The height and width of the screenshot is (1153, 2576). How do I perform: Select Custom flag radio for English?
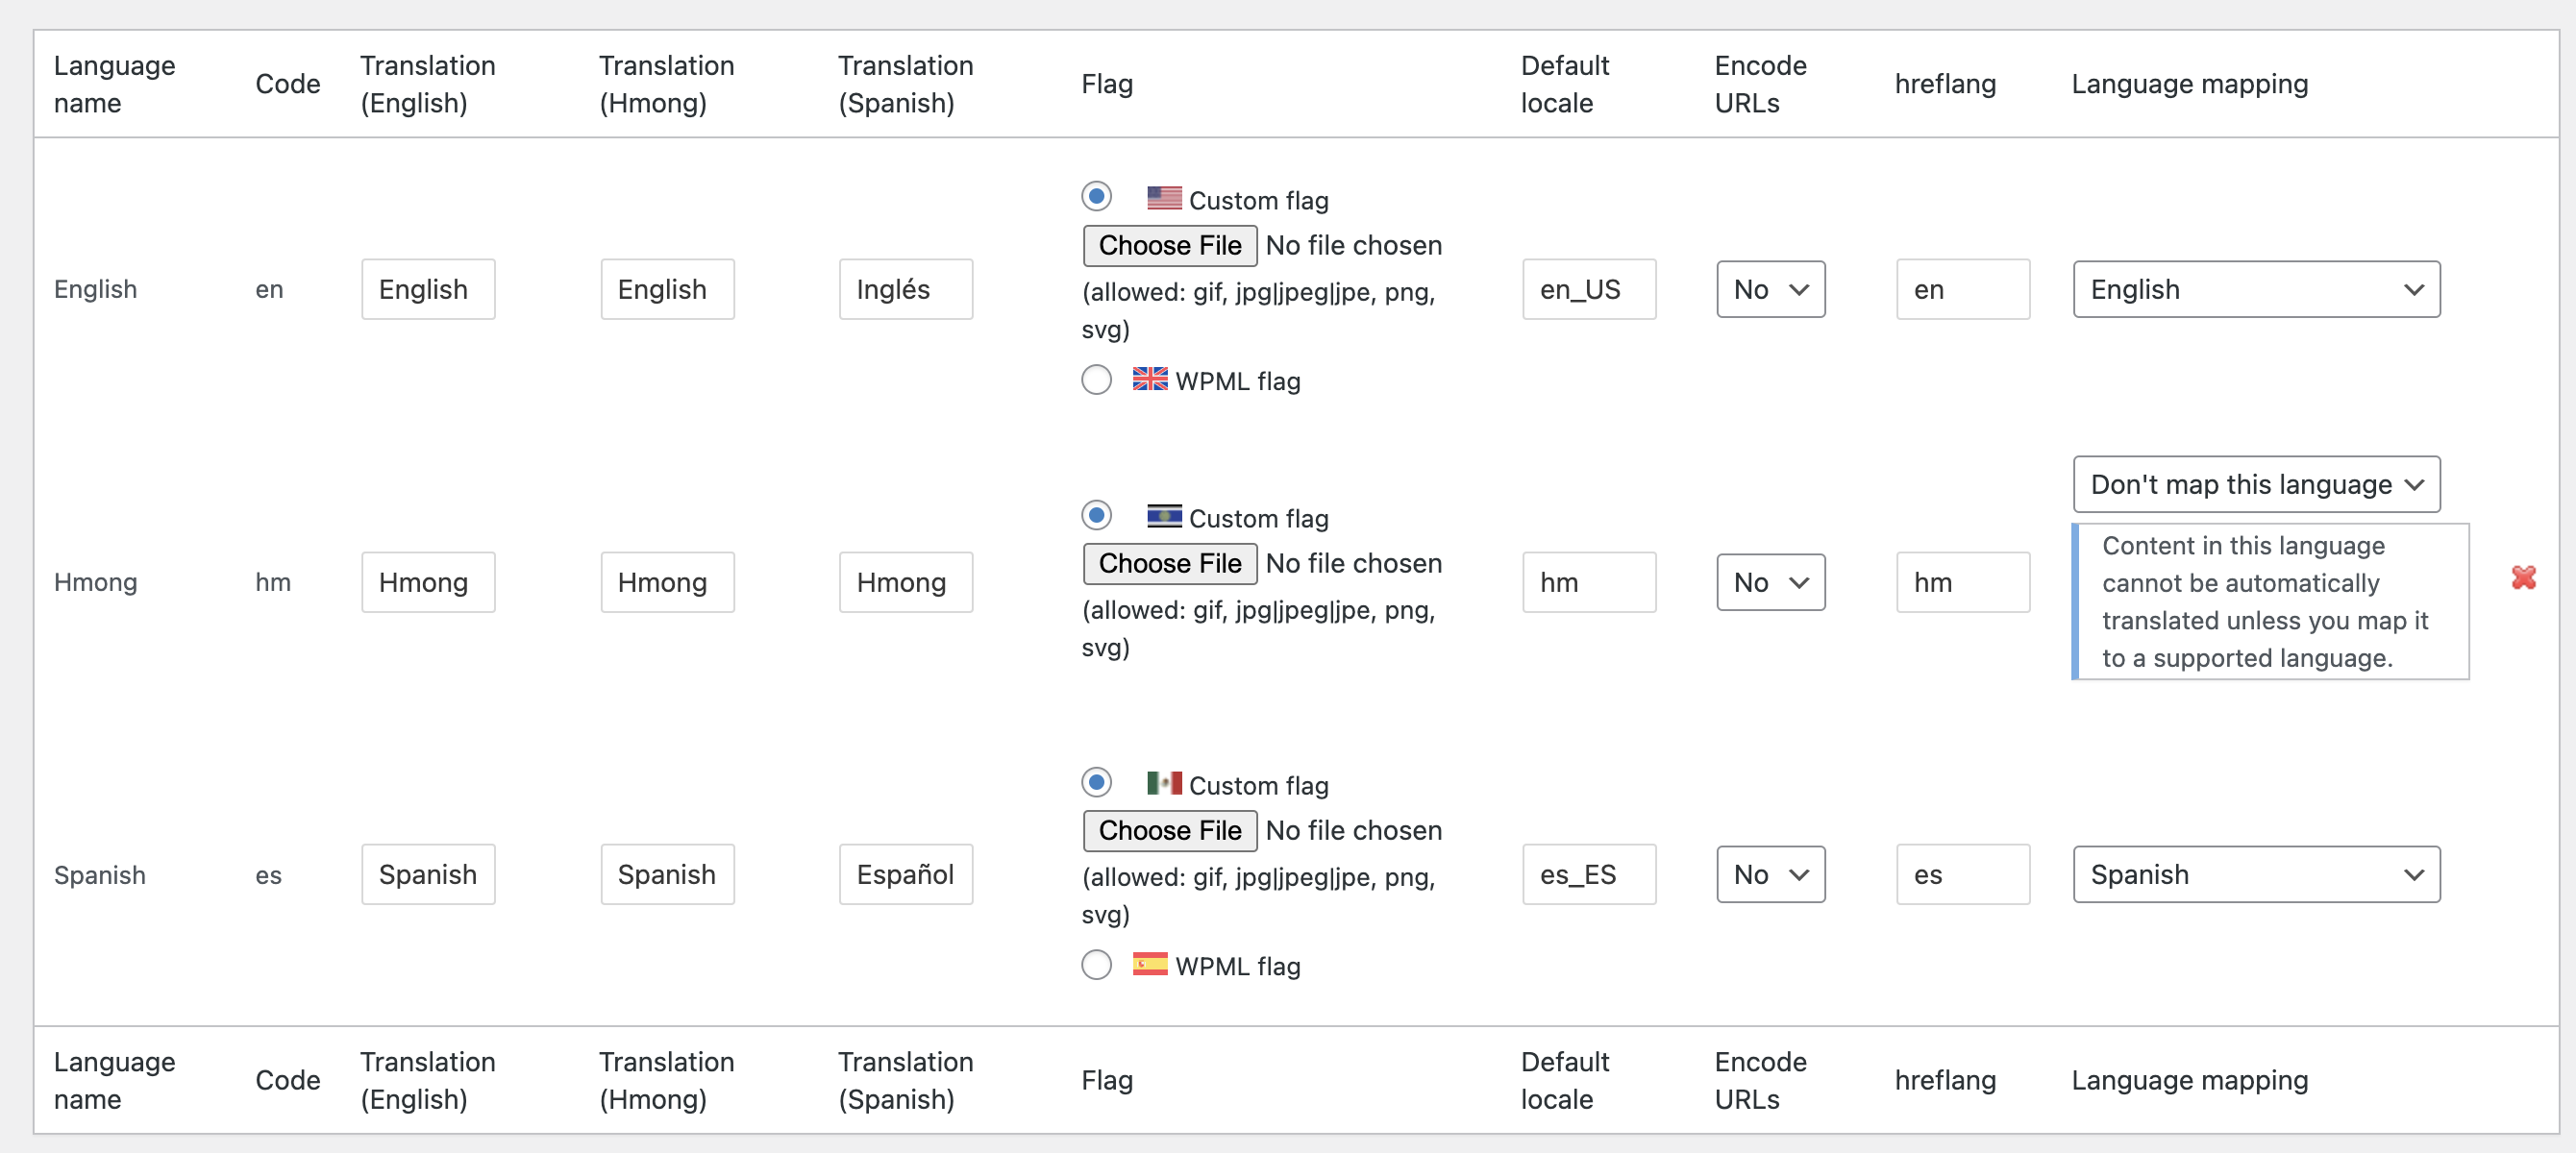click(x=1097, y=196)
